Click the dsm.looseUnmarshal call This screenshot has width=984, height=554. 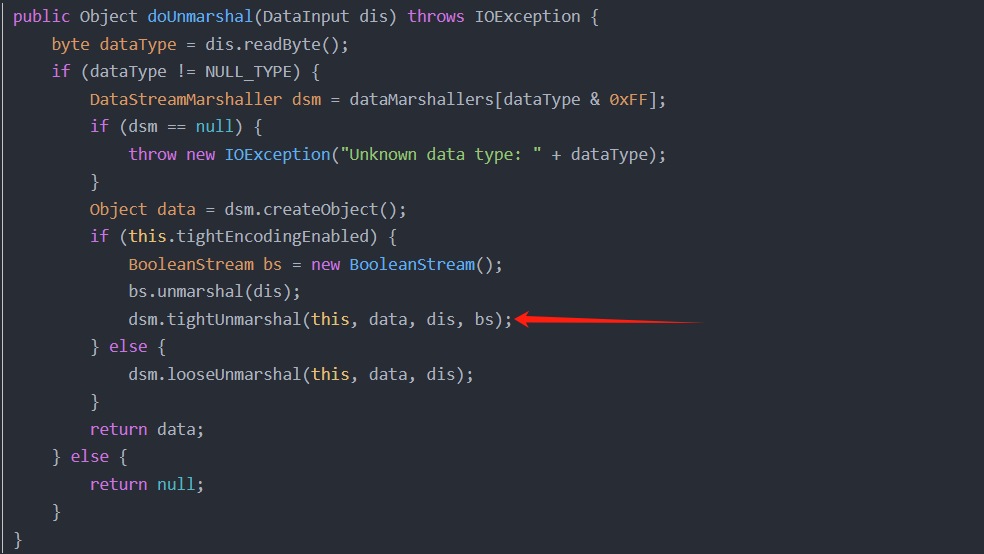tap(301, 375)
